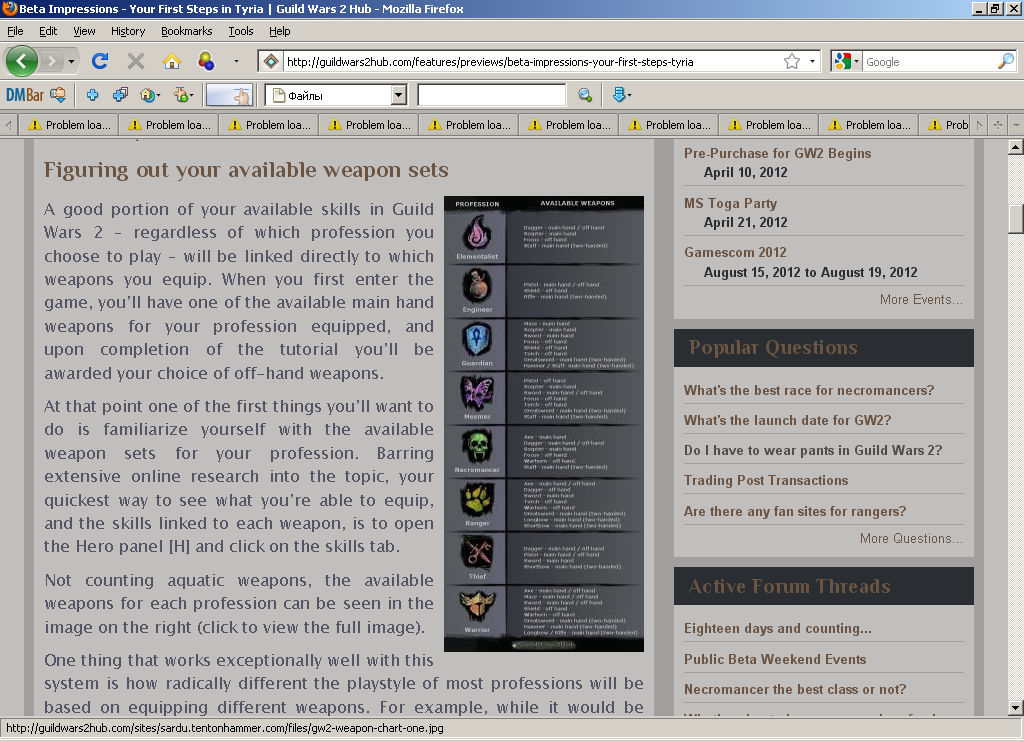Open the File menu
This screenshot has width=1024, height=742.
[x=15, y=31]
